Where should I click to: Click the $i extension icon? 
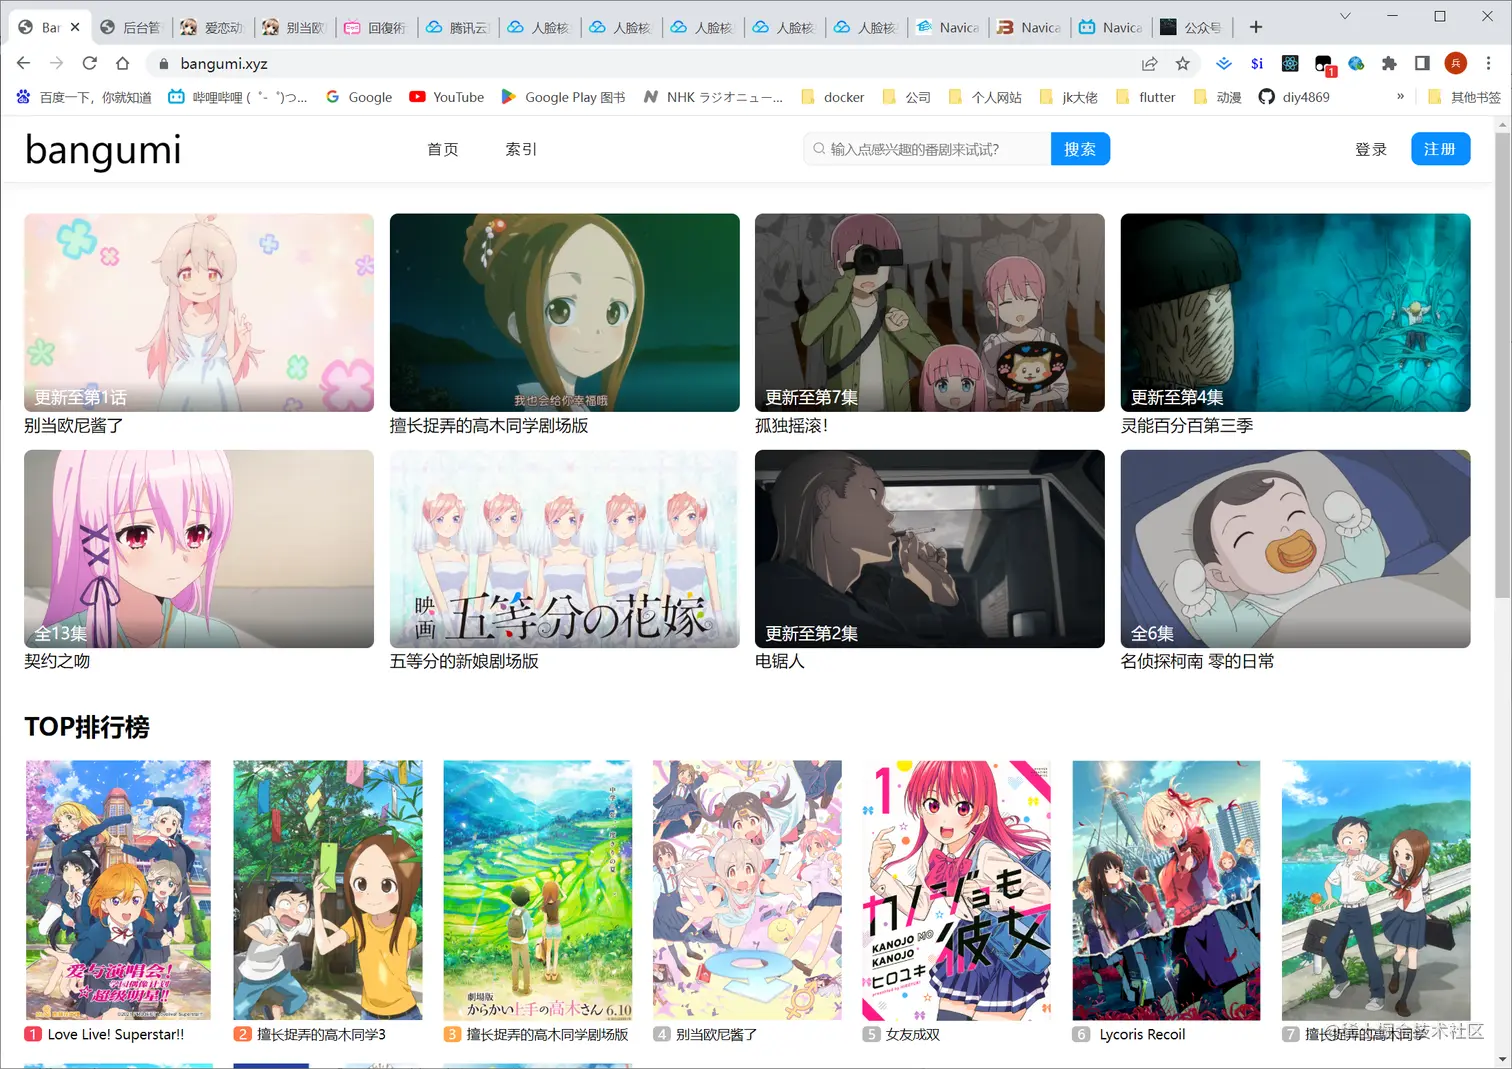(1257, 63)
